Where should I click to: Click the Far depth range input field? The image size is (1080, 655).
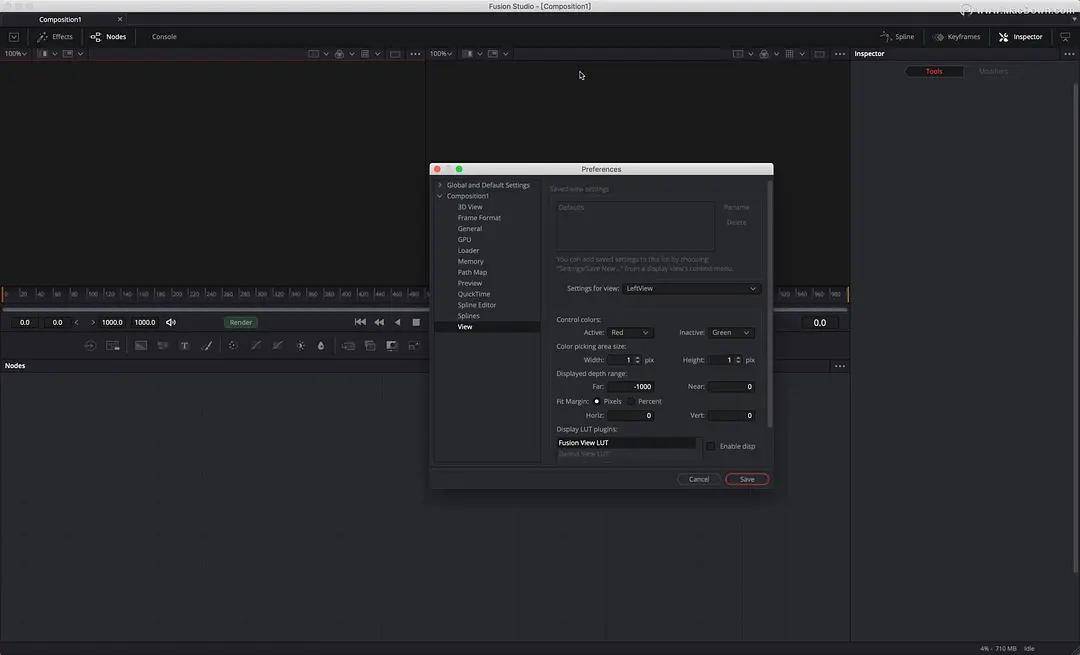[630, 387]
